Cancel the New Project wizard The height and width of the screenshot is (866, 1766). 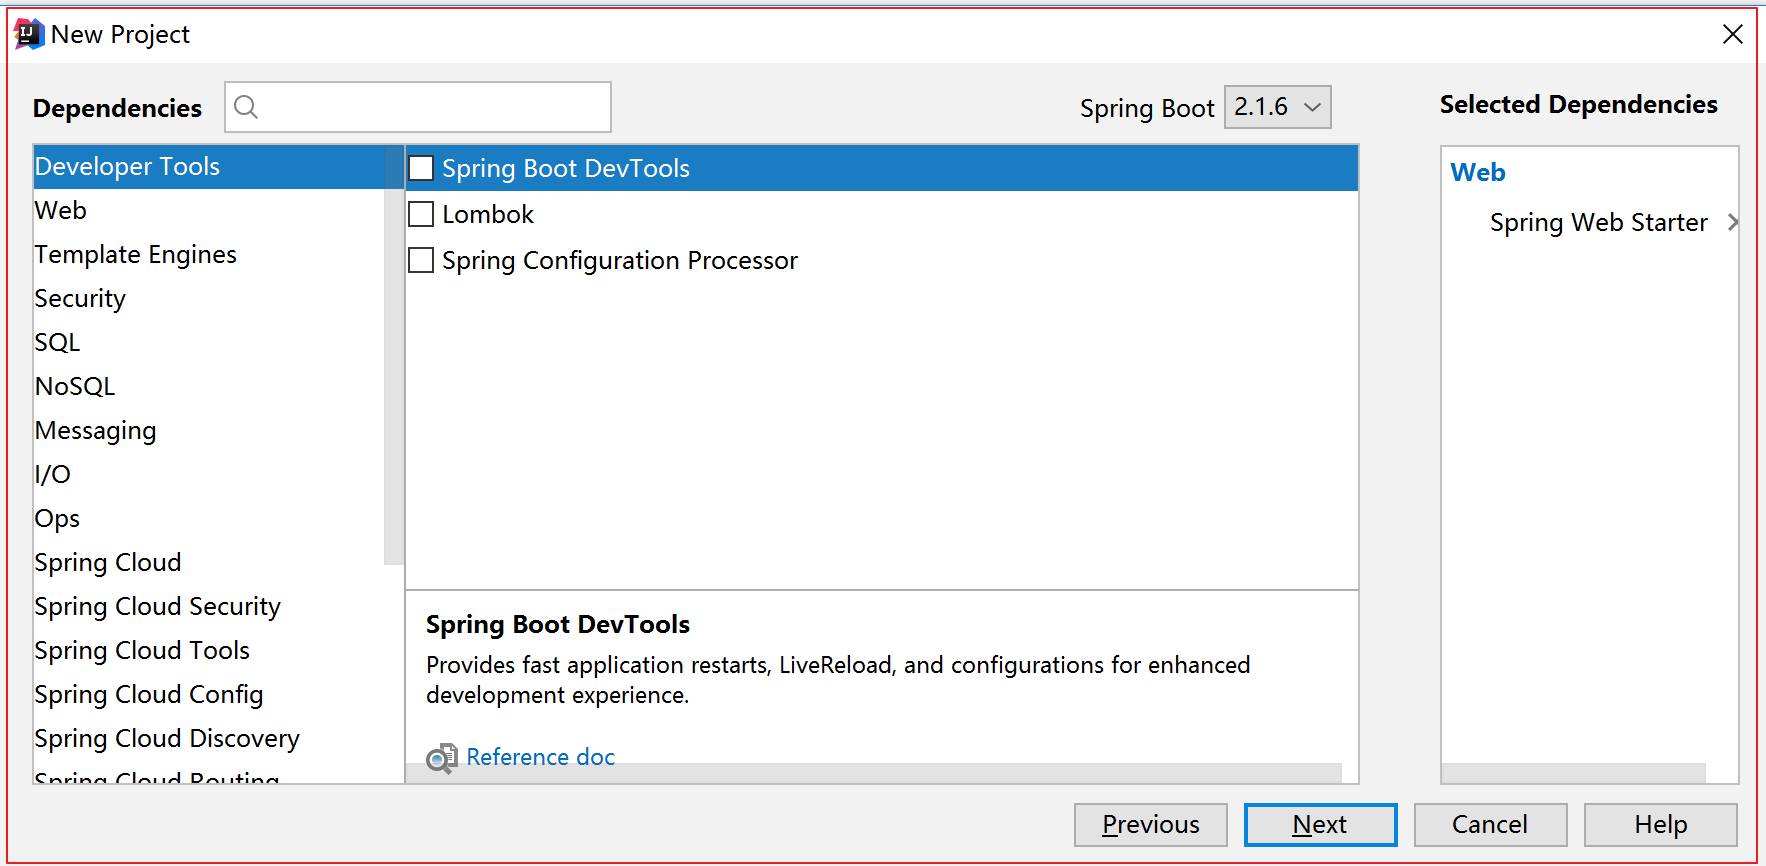coord(1490,825)
